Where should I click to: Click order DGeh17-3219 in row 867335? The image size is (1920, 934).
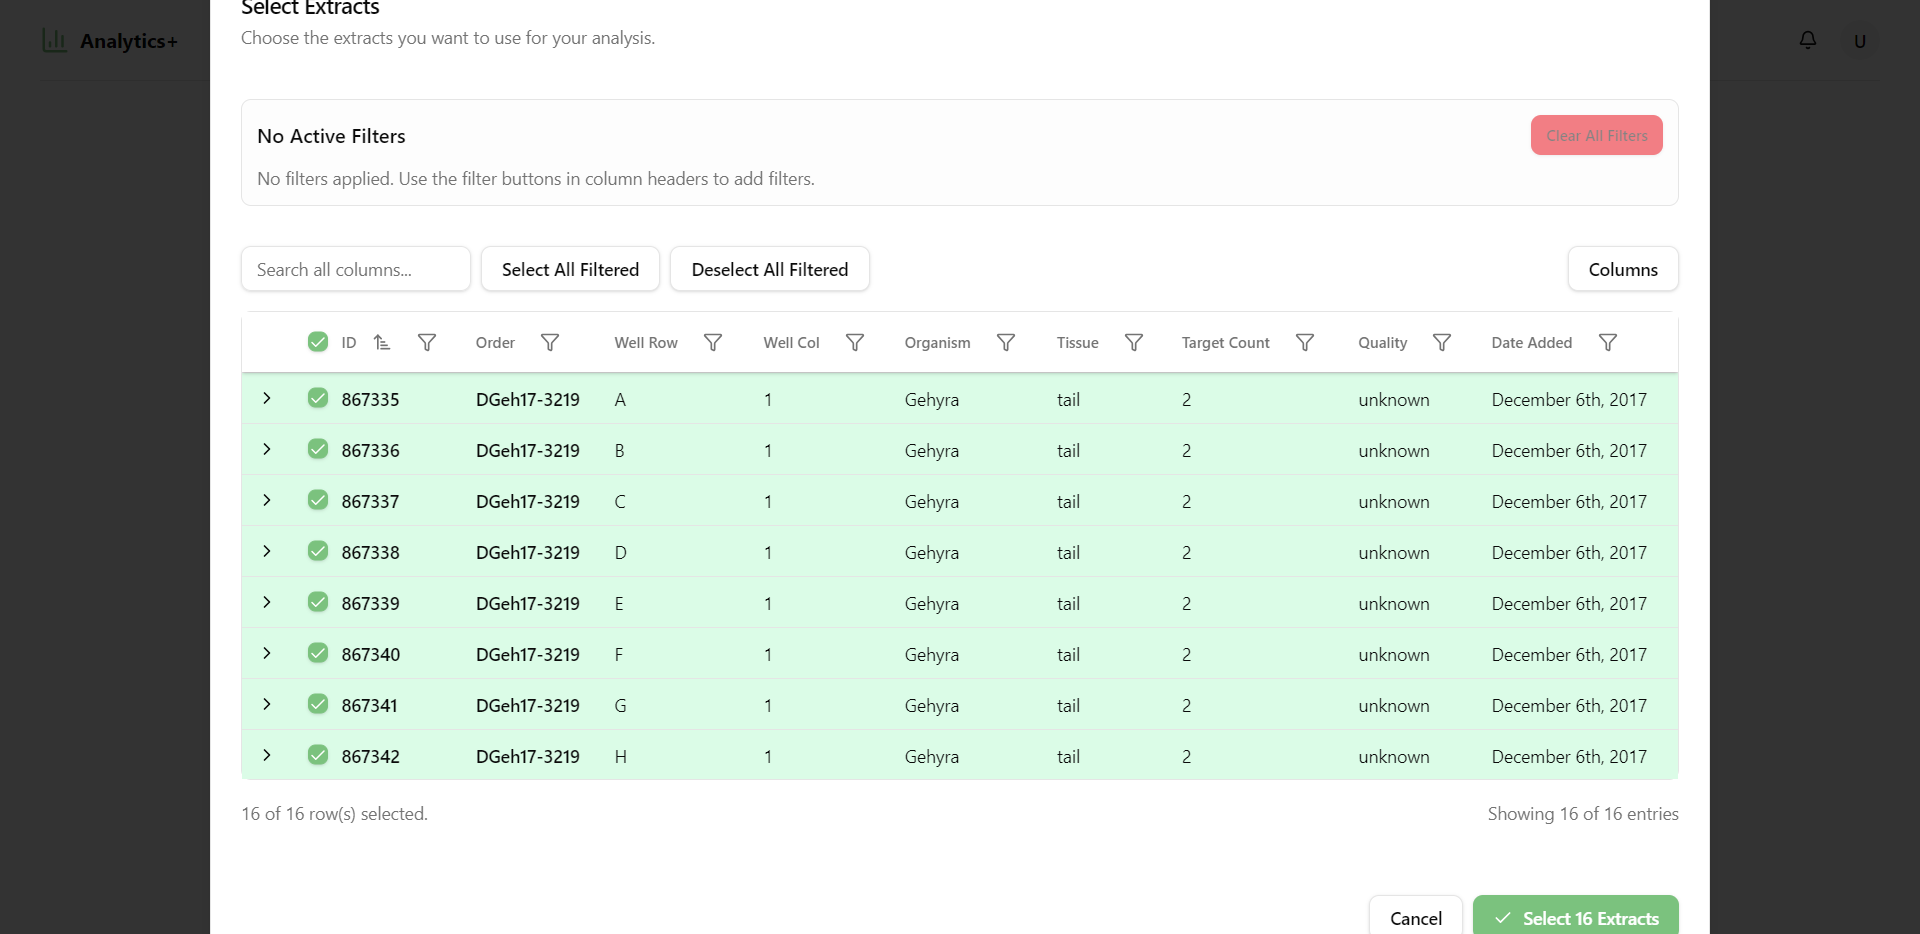(x=527, y=400)
